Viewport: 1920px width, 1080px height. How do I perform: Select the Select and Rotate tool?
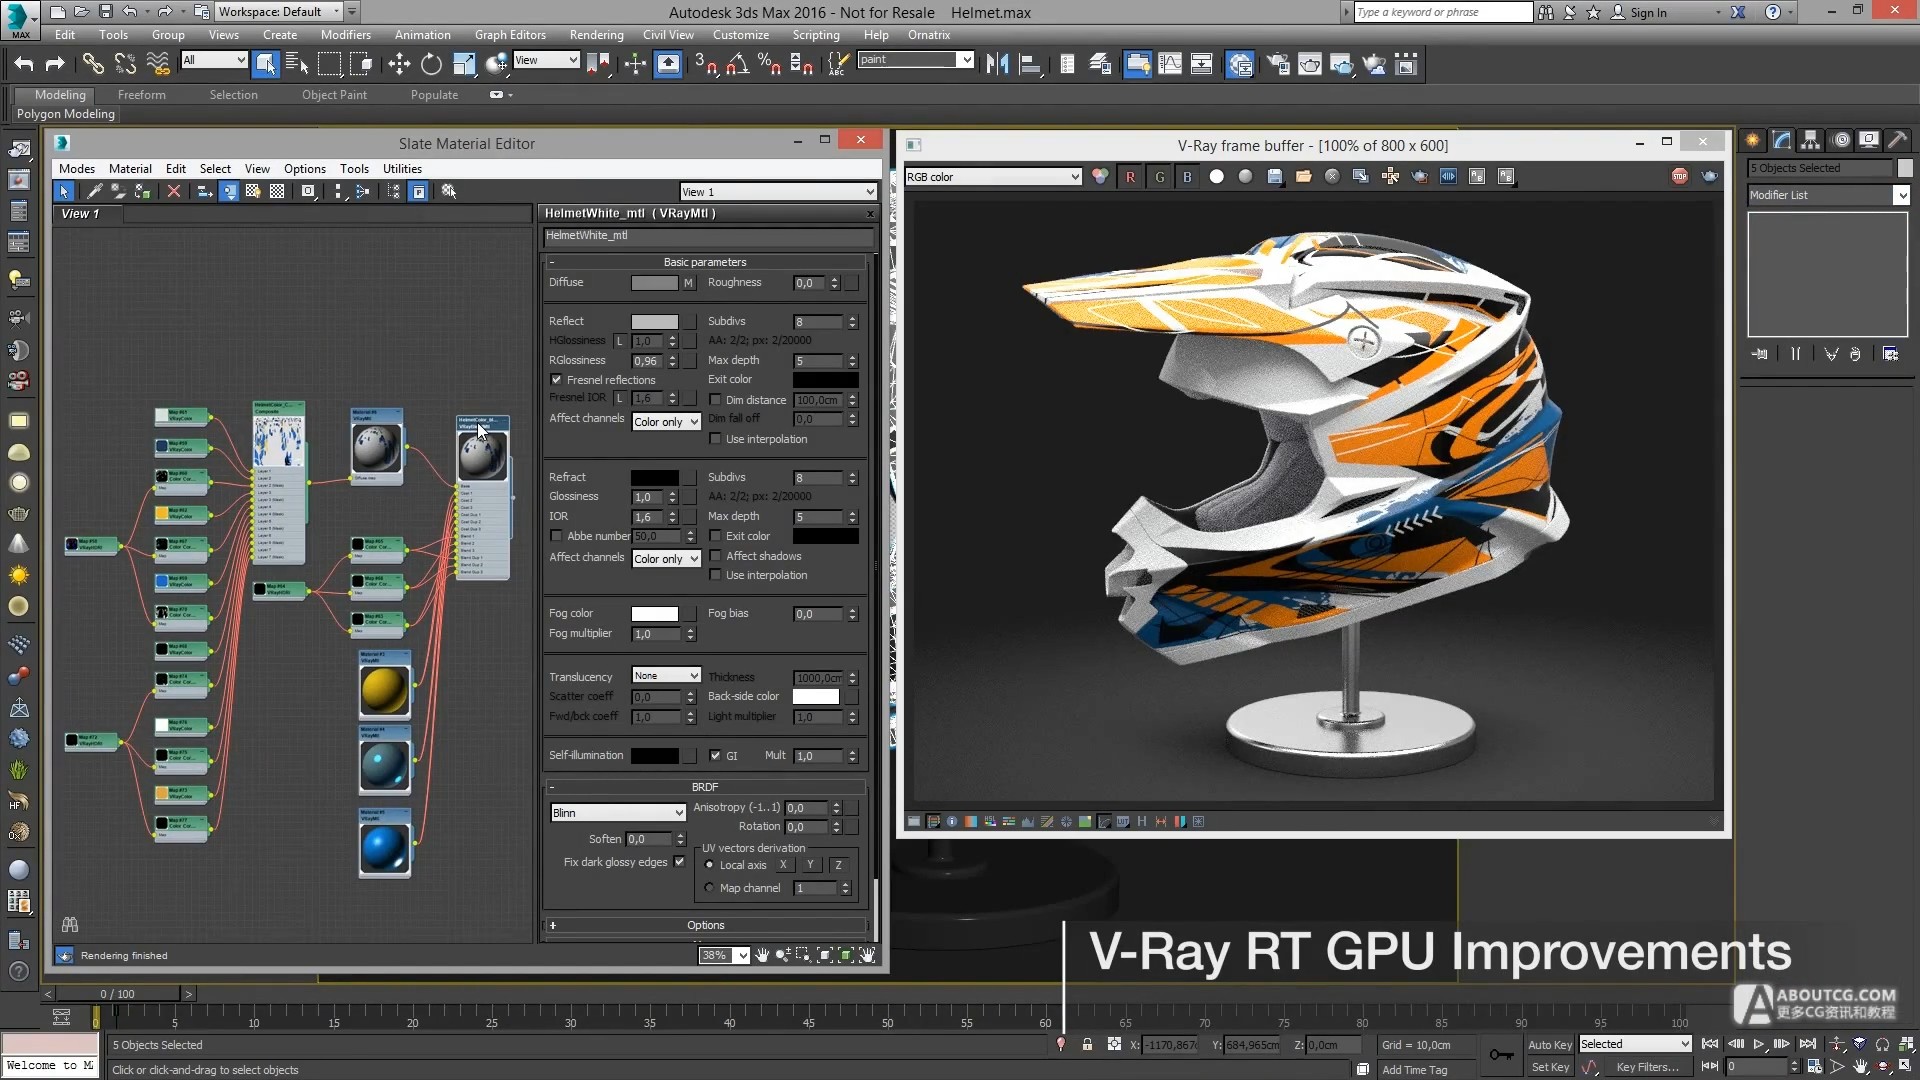431,64
